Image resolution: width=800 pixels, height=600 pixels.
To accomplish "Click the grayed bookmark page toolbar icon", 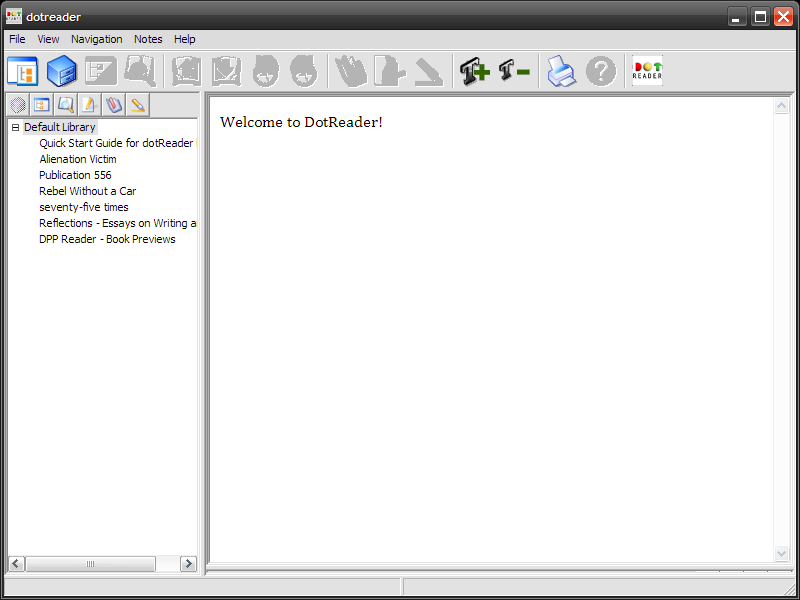I will pos(226,71).
